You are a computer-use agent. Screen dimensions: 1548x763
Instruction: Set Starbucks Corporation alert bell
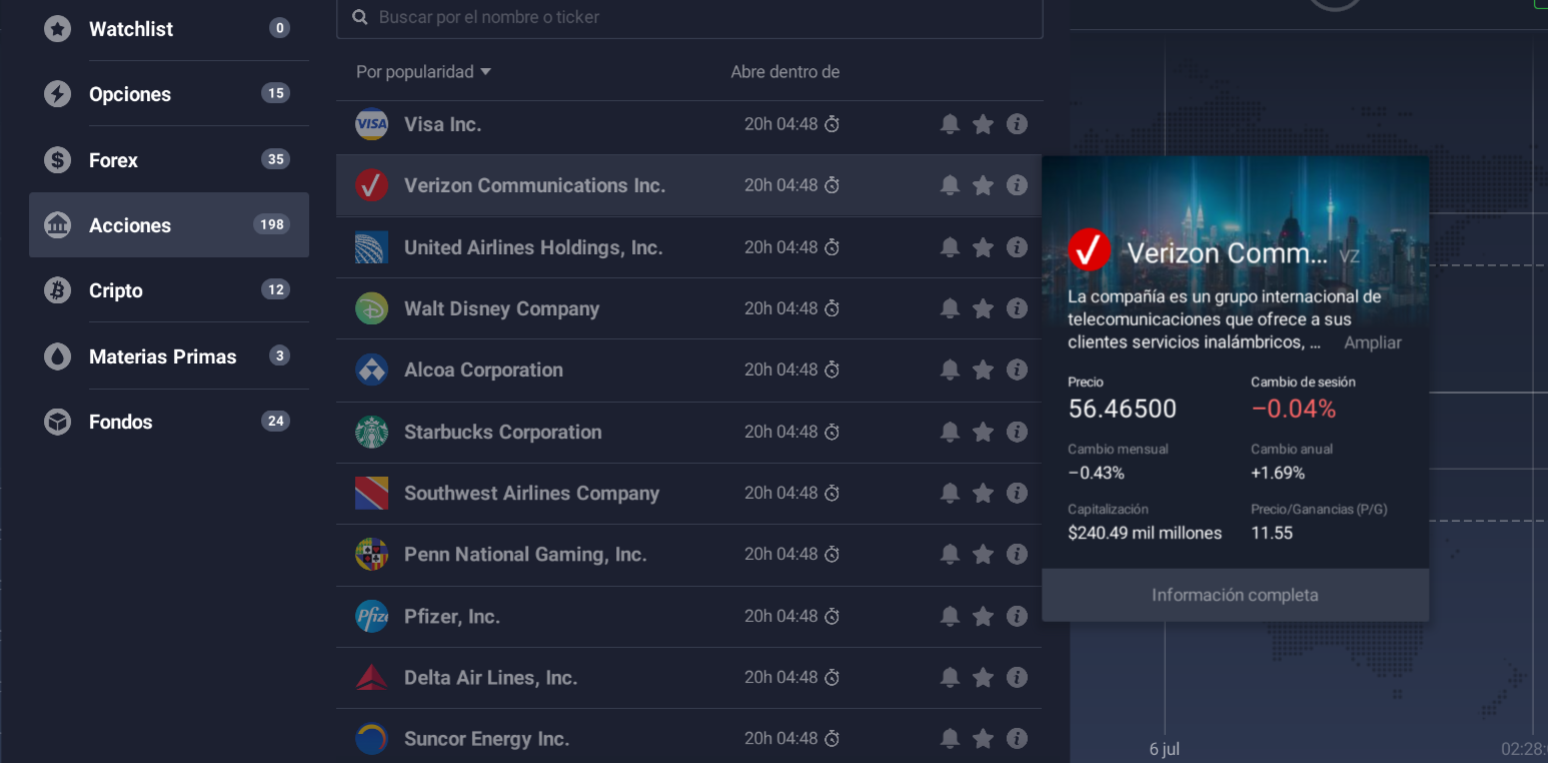coord(950,432)
